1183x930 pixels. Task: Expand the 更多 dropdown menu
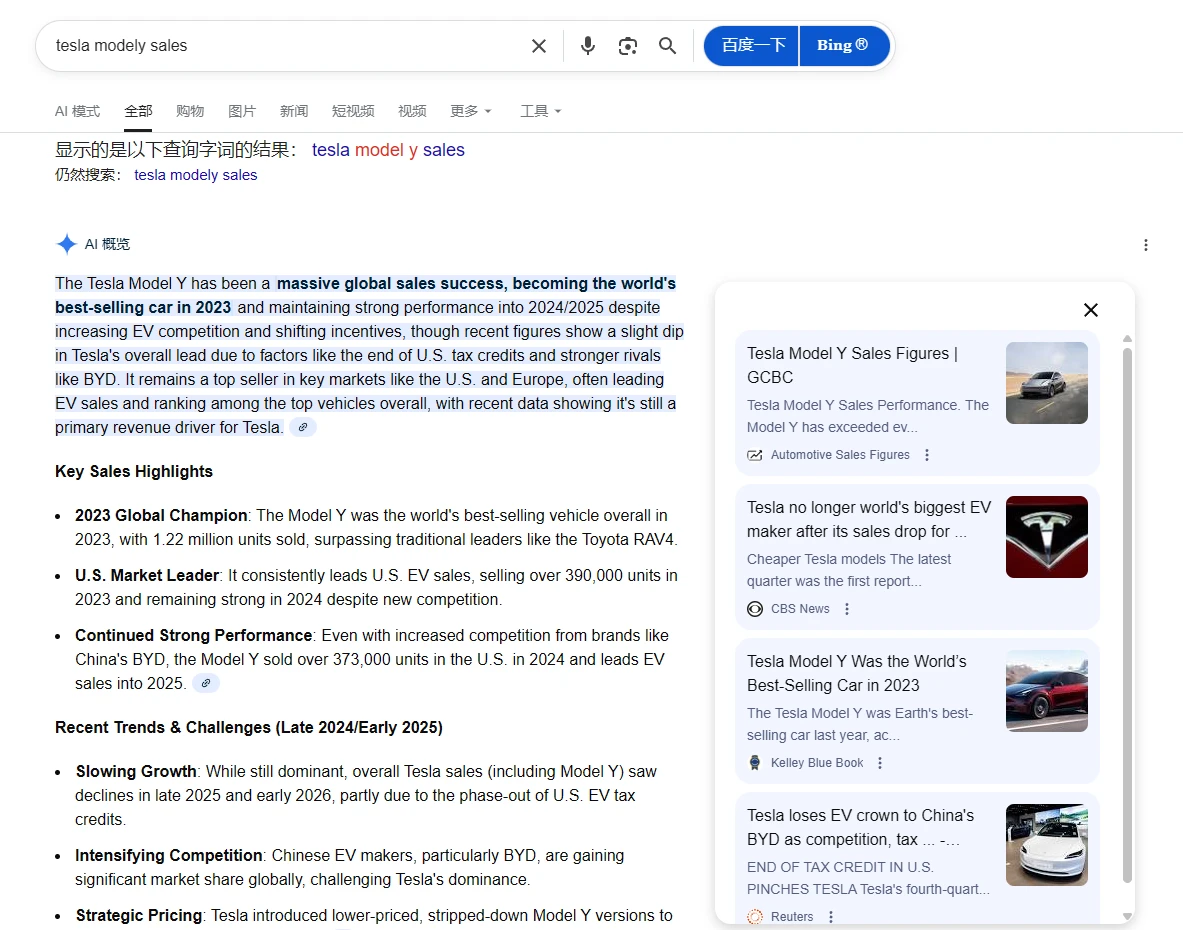point(470,111)
